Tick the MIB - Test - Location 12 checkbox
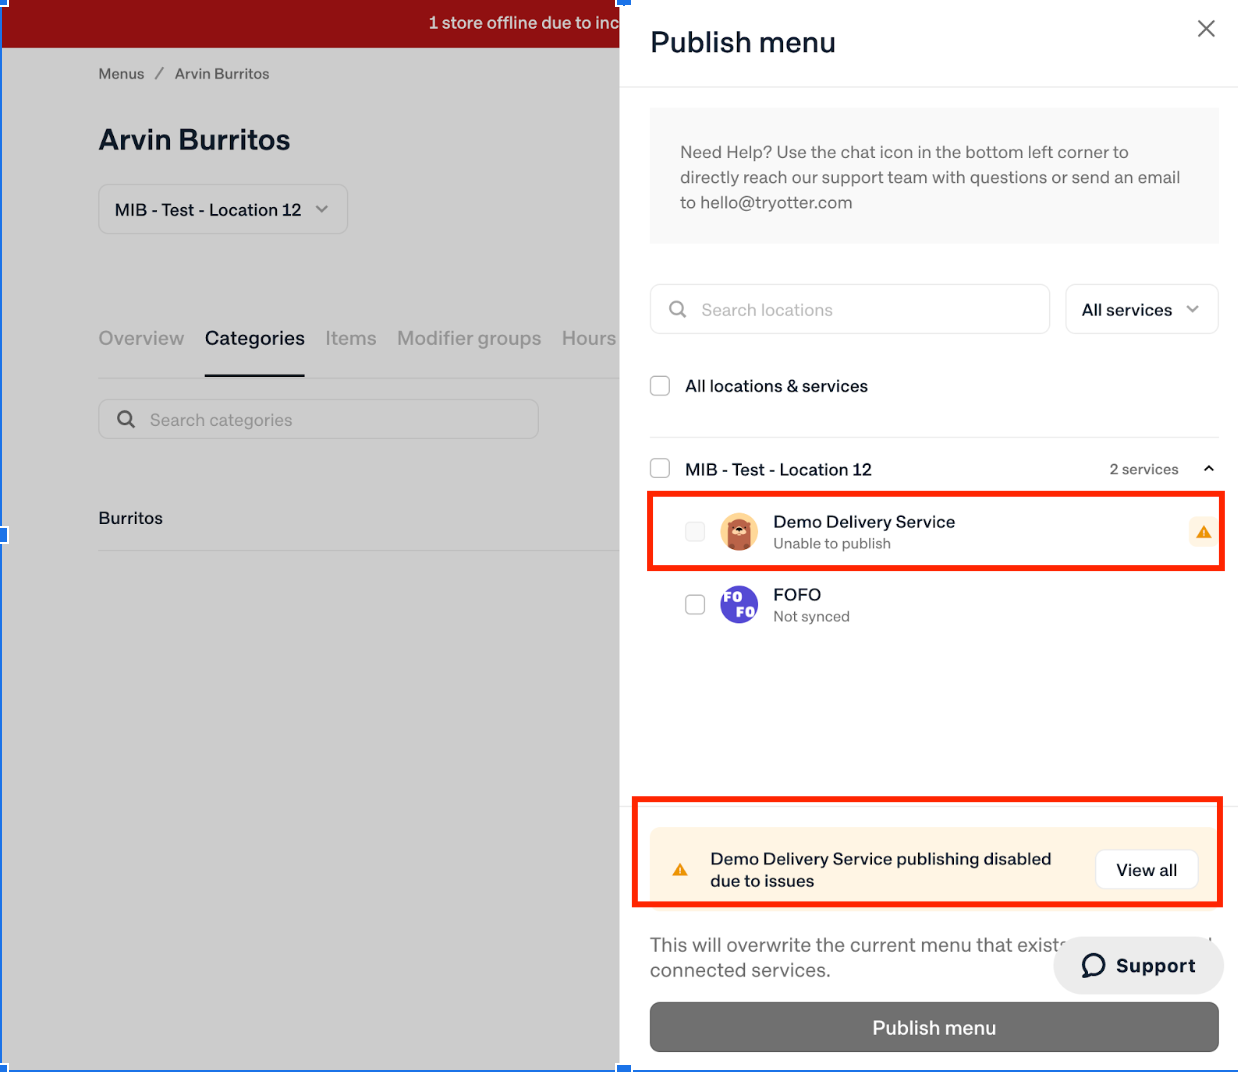Viewport: 1238px width, 1072px height. pyautogui.click(x=660, y=468)
